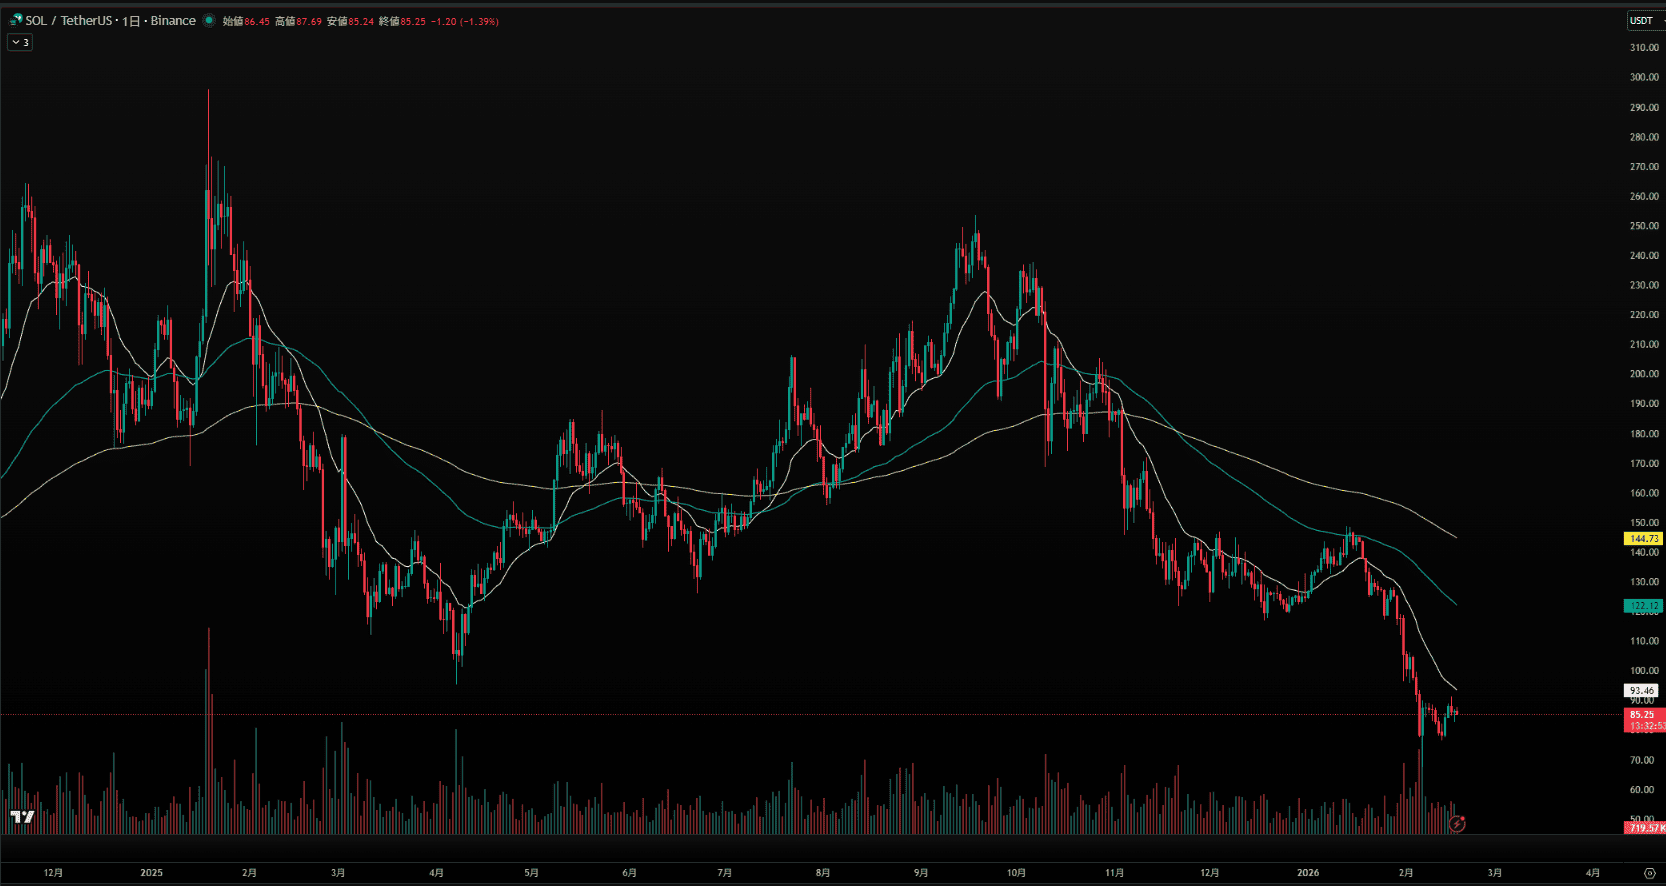Click the 終値 85.25 close value
The height and width of the screenshot is (886, 1666).
(x=402, y=21)
